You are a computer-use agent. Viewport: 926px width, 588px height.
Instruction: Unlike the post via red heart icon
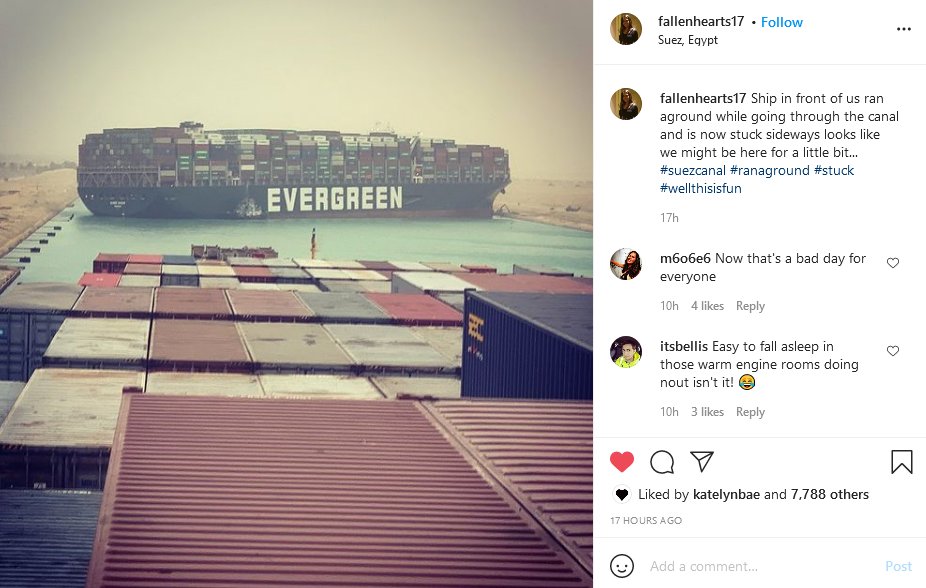[x=621, y=462]
